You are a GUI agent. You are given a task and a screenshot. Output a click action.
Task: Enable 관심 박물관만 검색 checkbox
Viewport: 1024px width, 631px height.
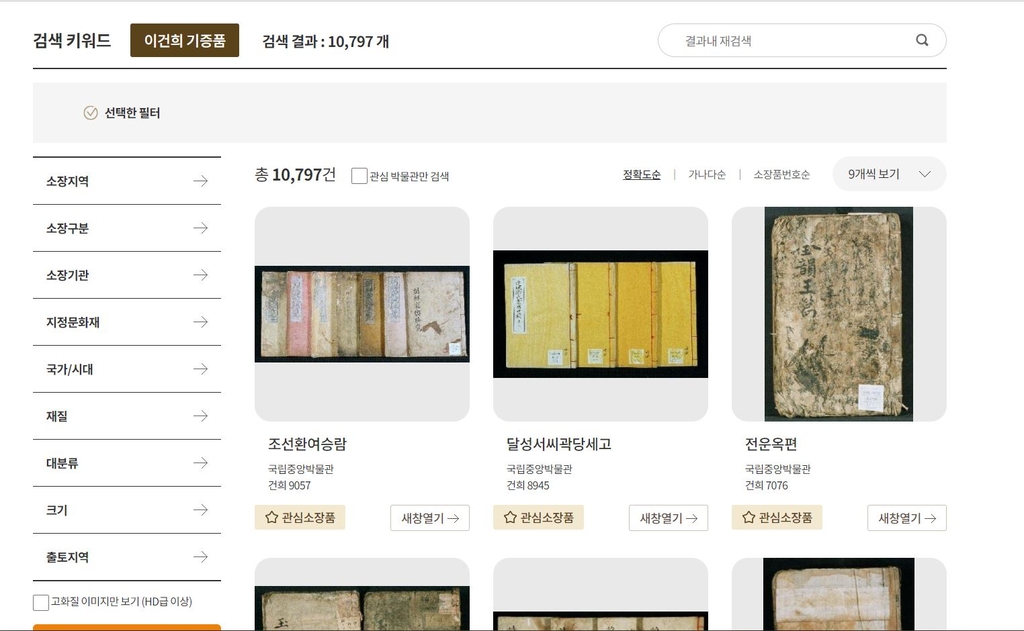coord(360,176)
